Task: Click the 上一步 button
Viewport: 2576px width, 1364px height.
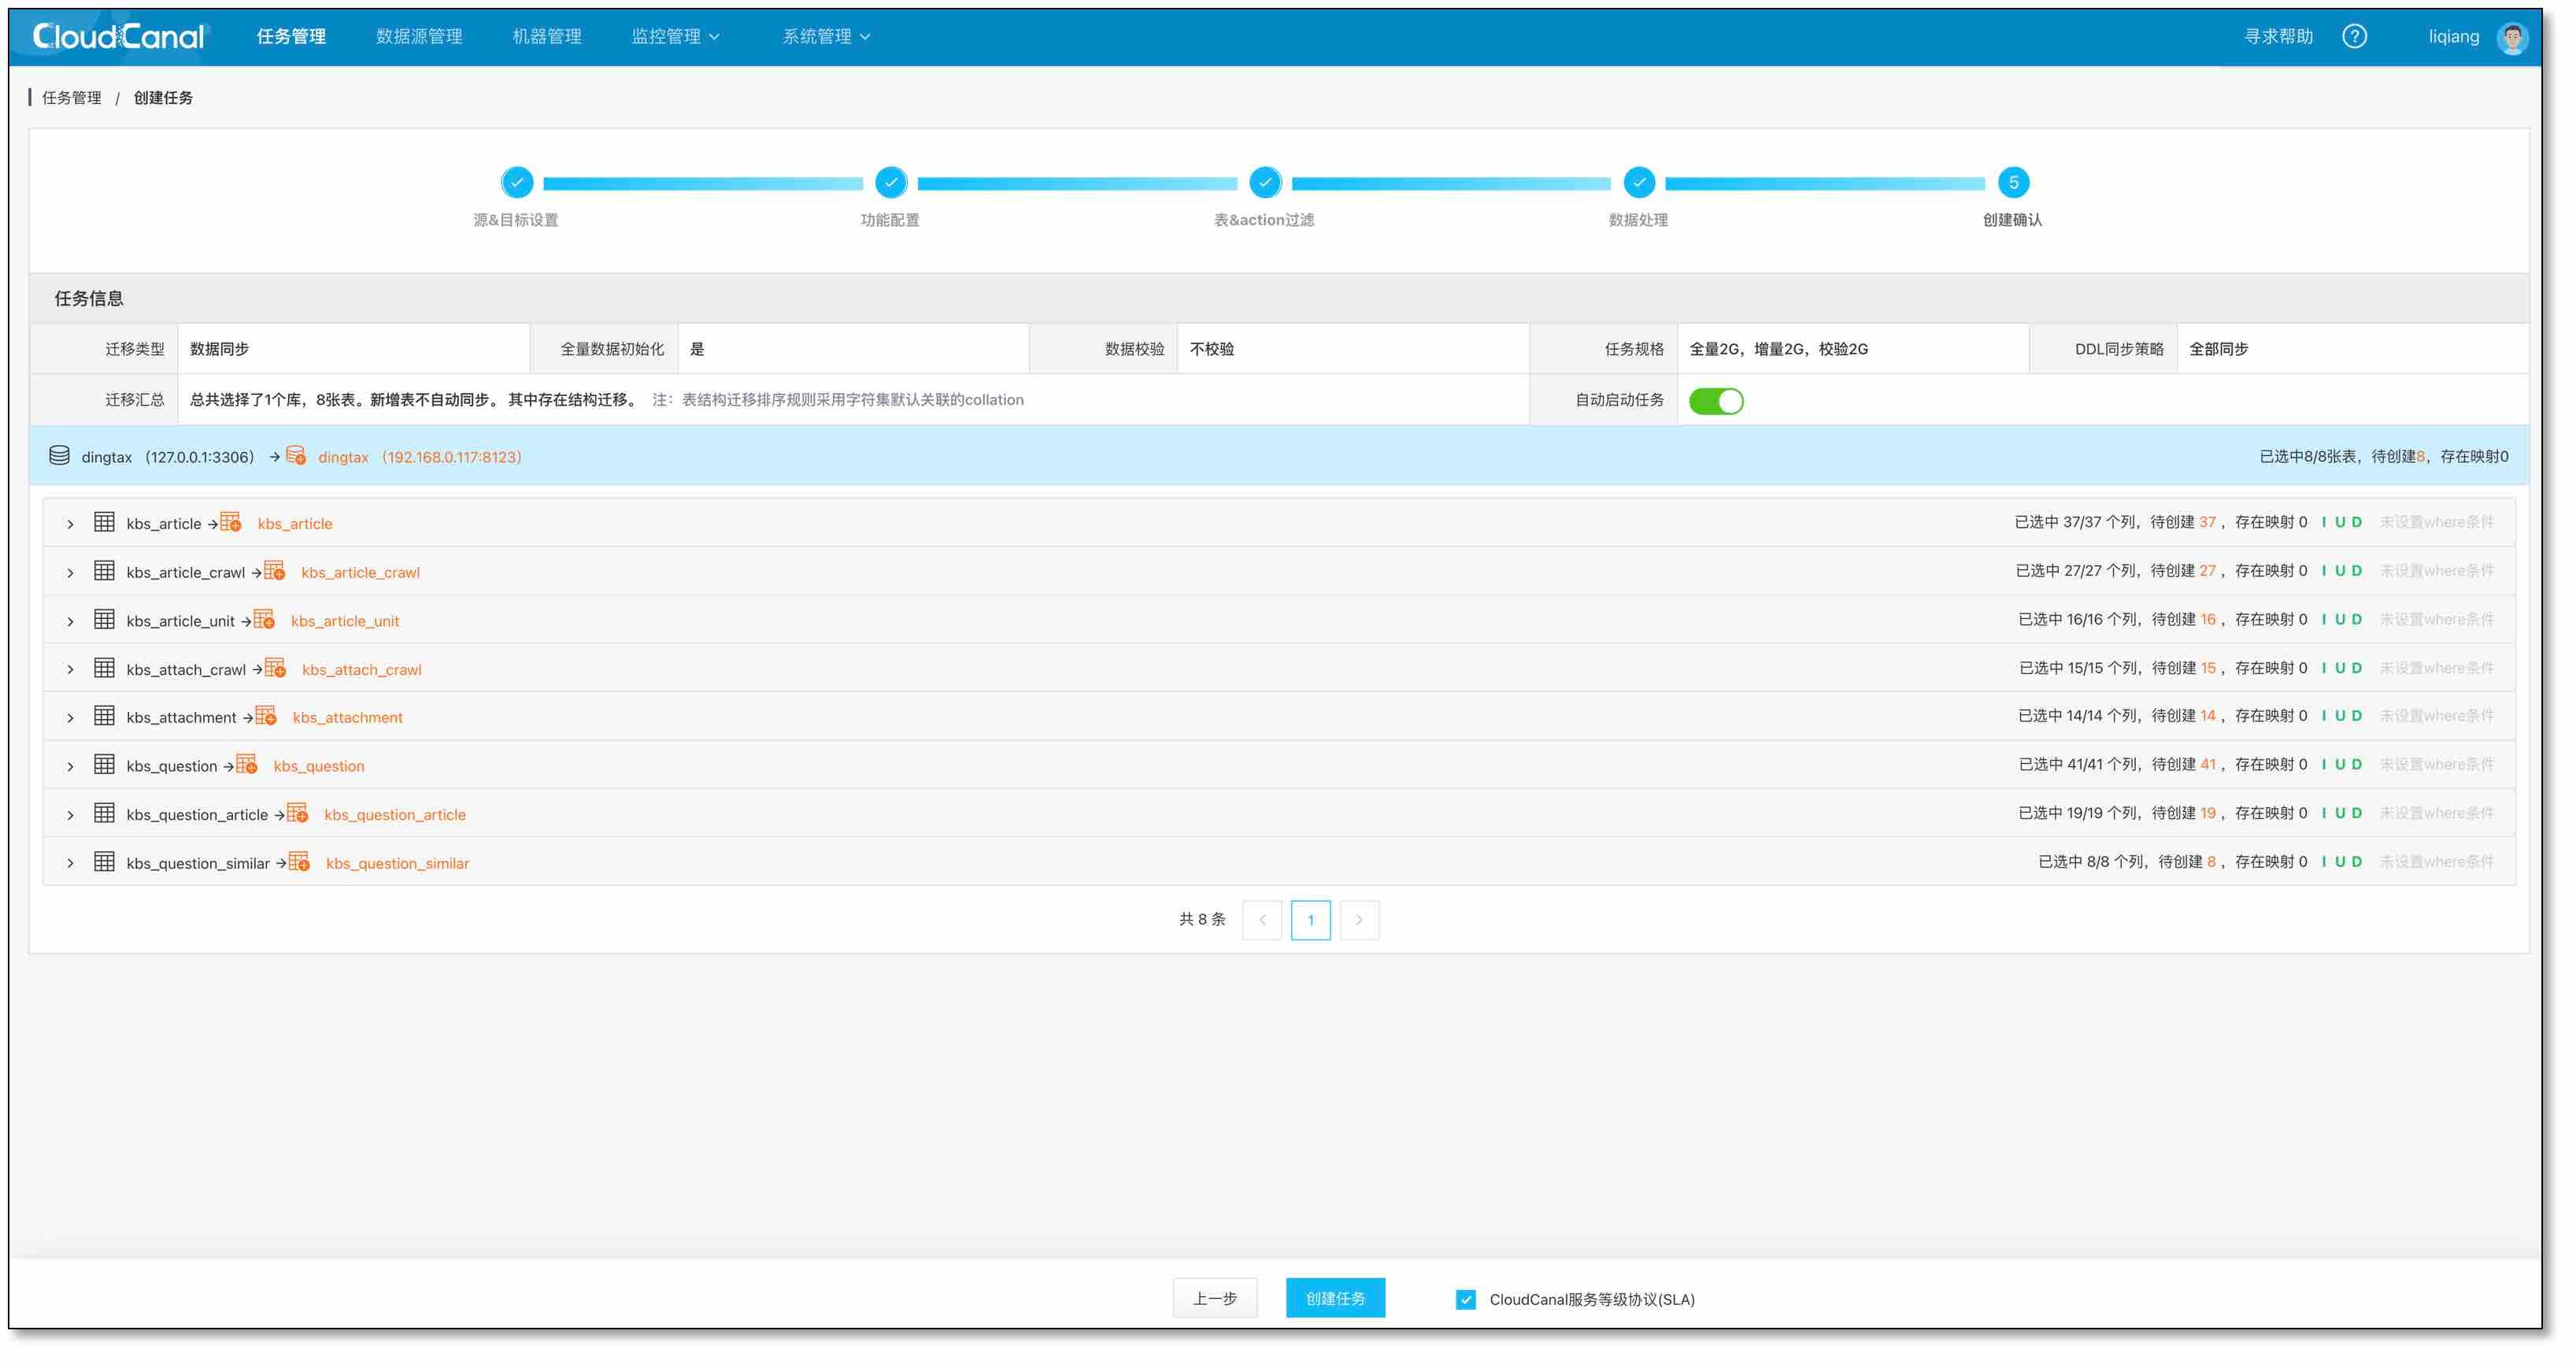Action: [1215, 1299]
